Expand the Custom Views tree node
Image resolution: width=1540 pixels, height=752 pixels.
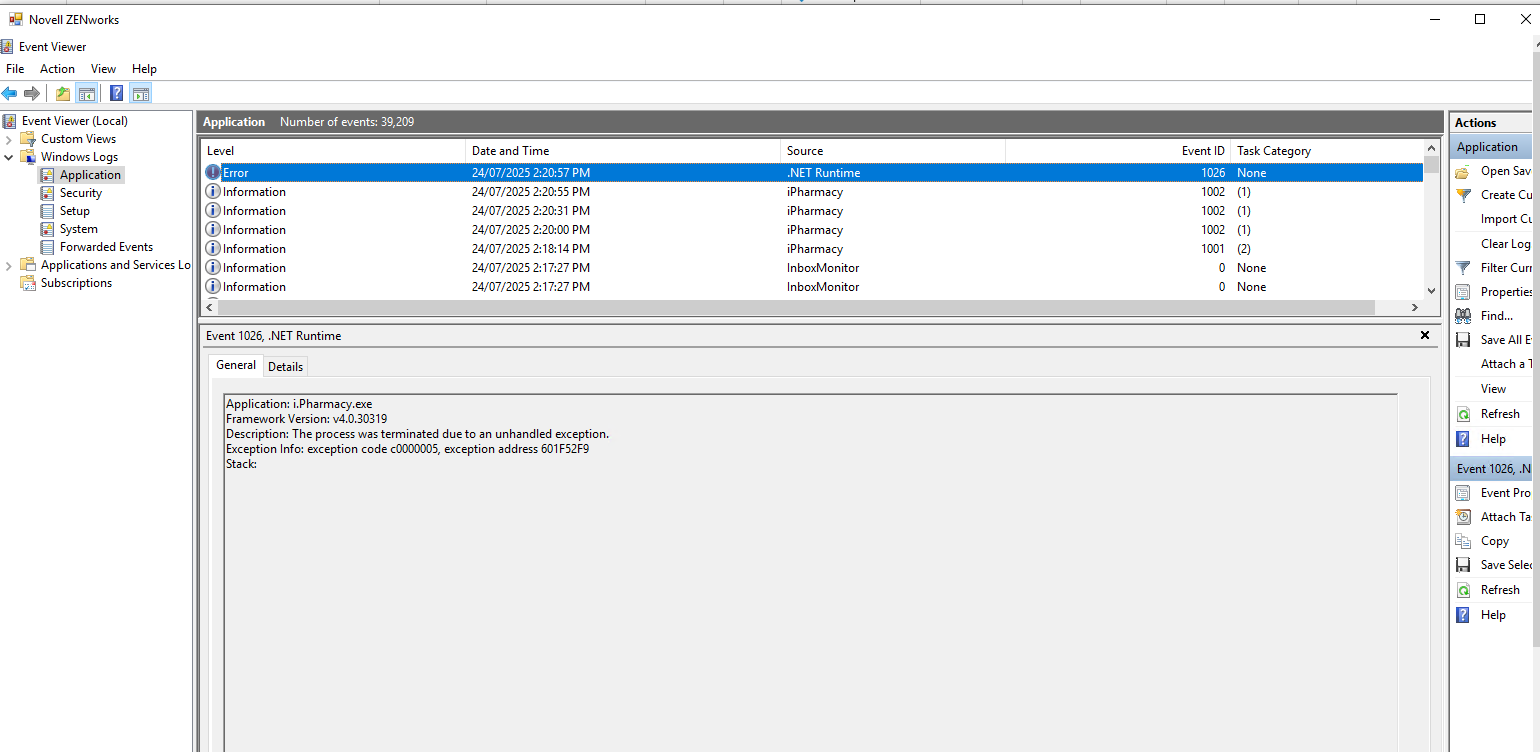pyautogui.click(x=9, y=139)
